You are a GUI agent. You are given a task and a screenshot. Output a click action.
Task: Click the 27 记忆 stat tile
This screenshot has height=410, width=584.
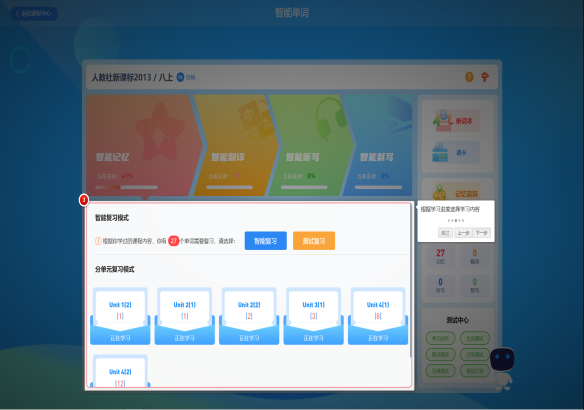tap(441, 256)
